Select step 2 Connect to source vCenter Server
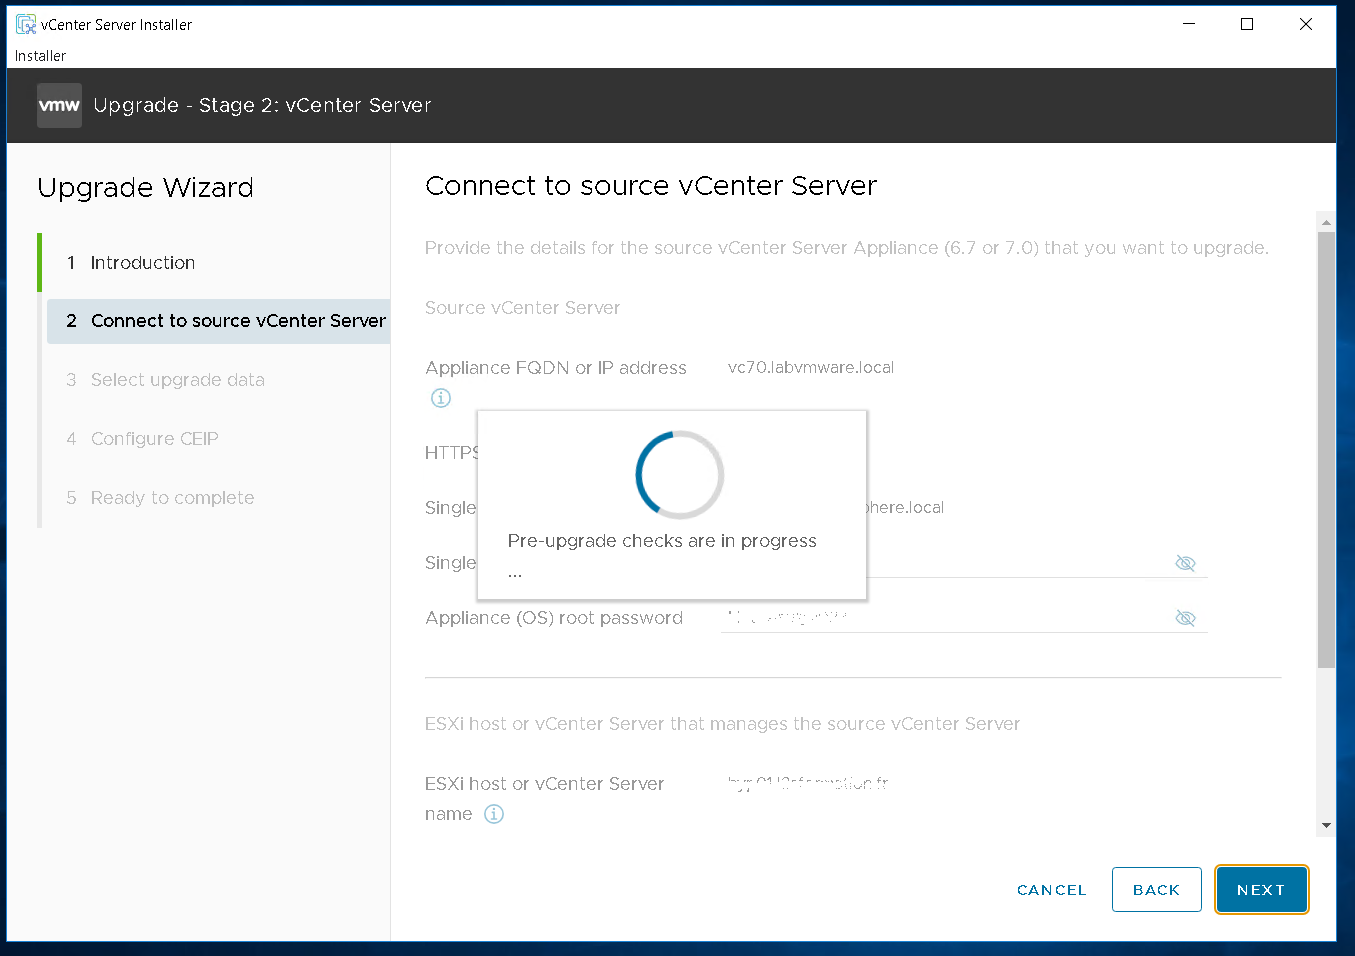The height and width of the screenshot is (956, 1355). pyautogui.click(x=218, y=321)
